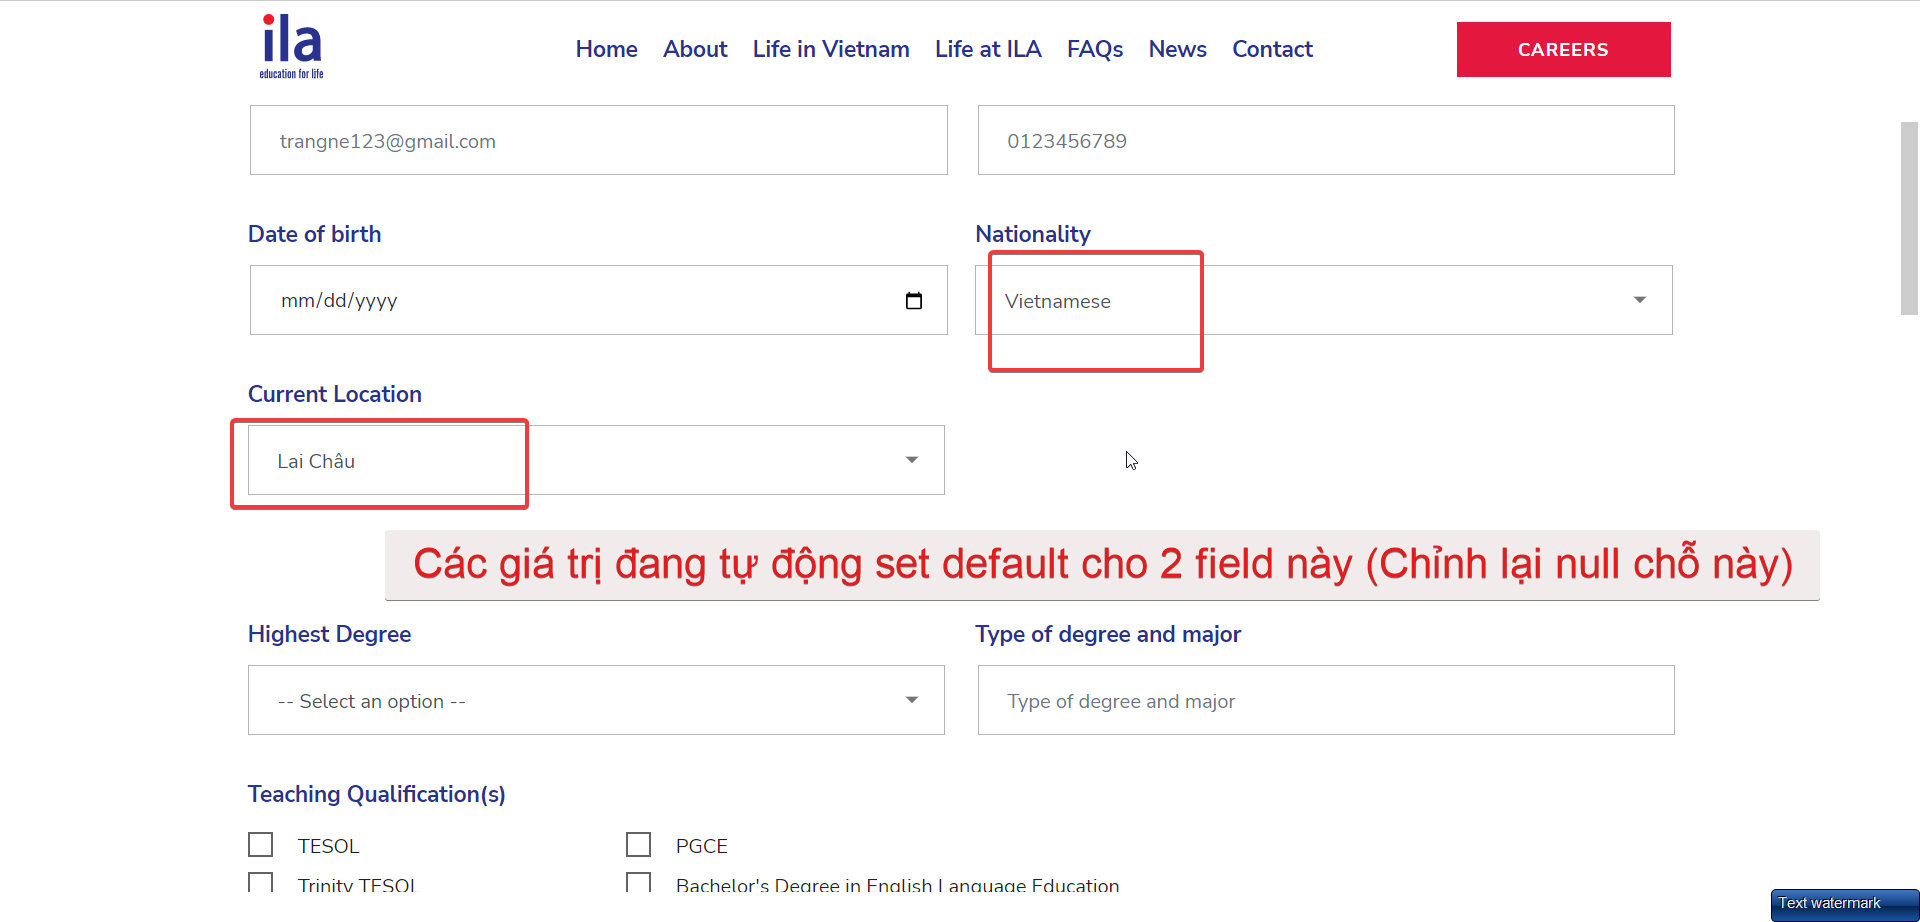Open the Highest Degree select option dropdown
The image size is (1920, 922).
[x=596, y=700]
